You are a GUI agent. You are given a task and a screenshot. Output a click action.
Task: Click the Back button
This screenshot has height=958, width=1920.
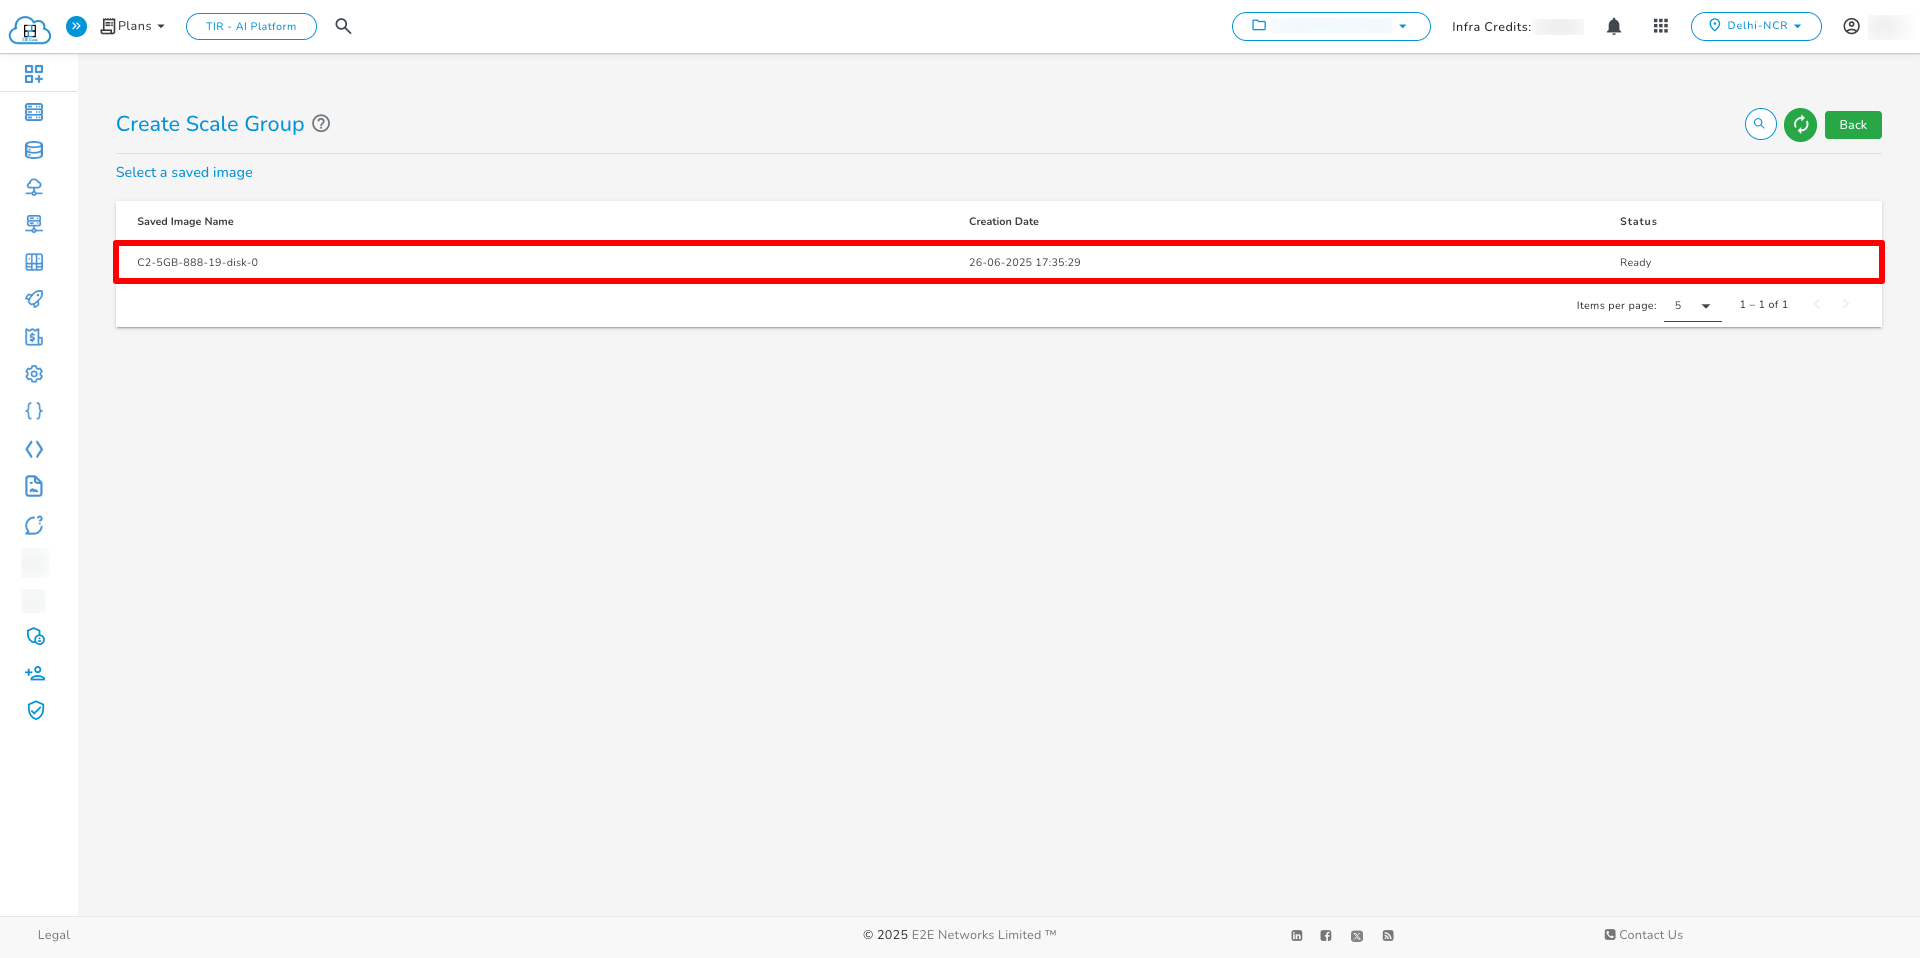pyautogui.click(x=1852, y=124)
